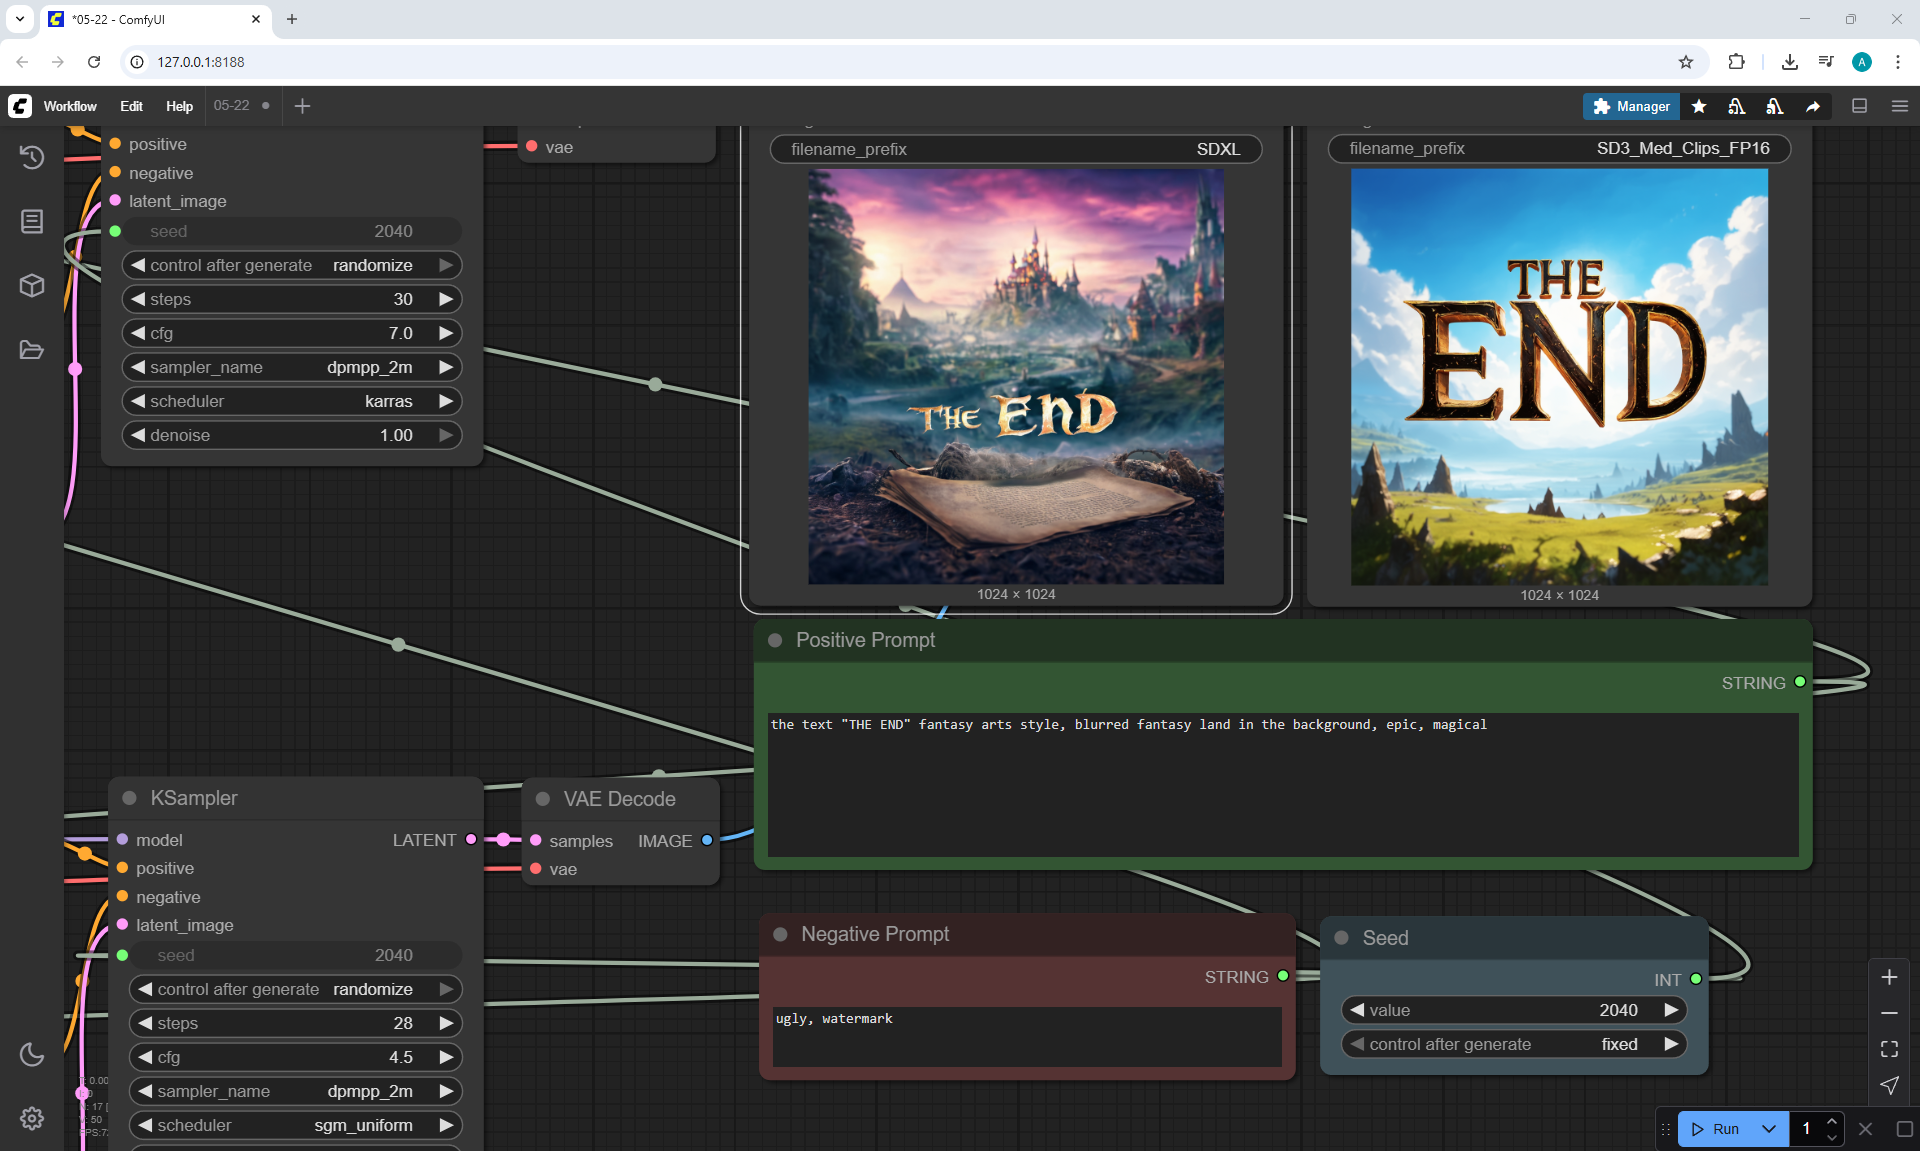Open the queue history sidebar icon
The height and width of the screenshot is (1151, 1920).
[32, 157]
